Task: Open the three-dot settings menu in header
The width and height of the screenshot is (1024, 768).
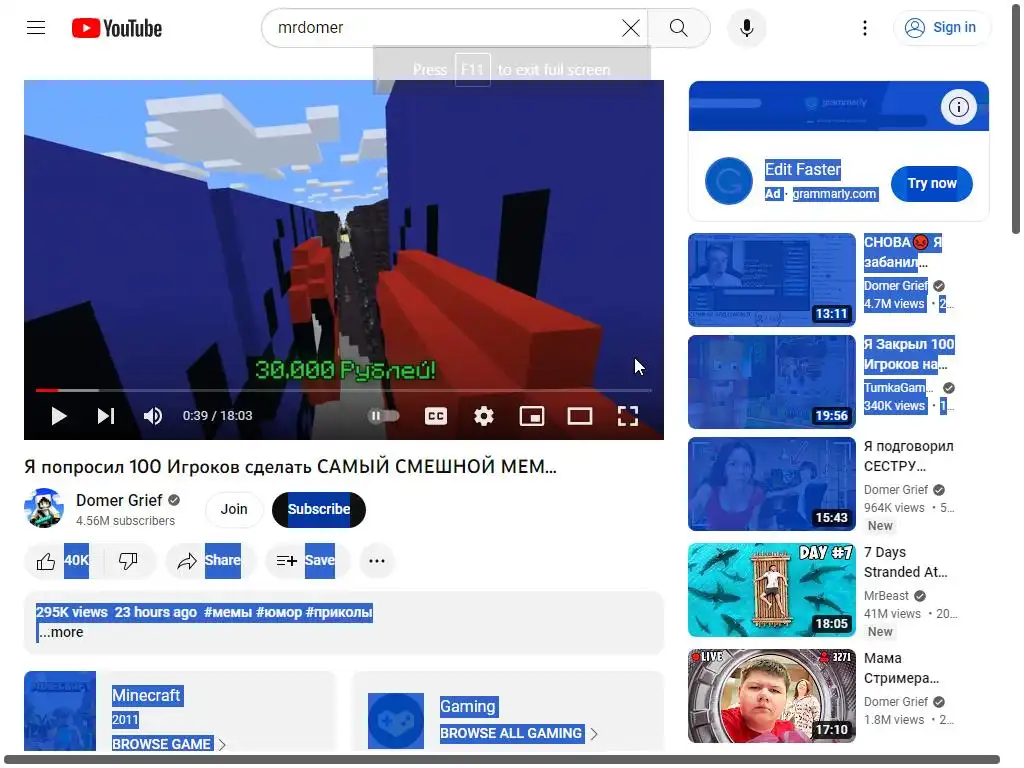Action: click(865, 27)
